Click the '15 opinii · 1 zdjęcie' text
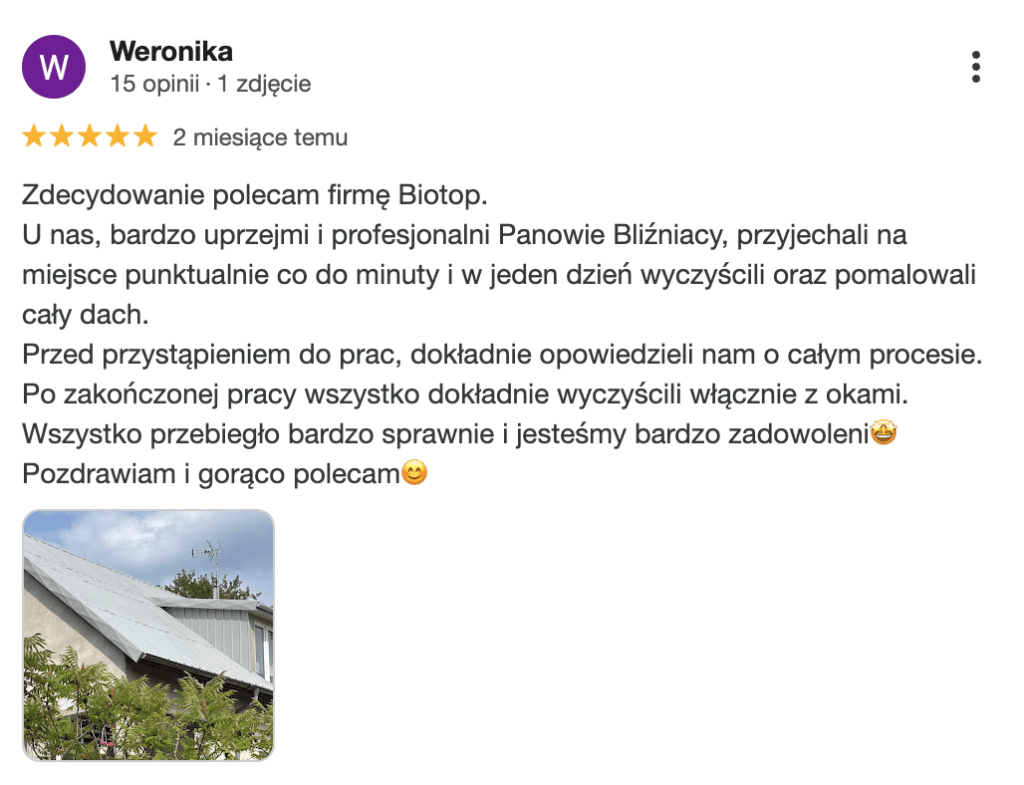 click(211, 84)
